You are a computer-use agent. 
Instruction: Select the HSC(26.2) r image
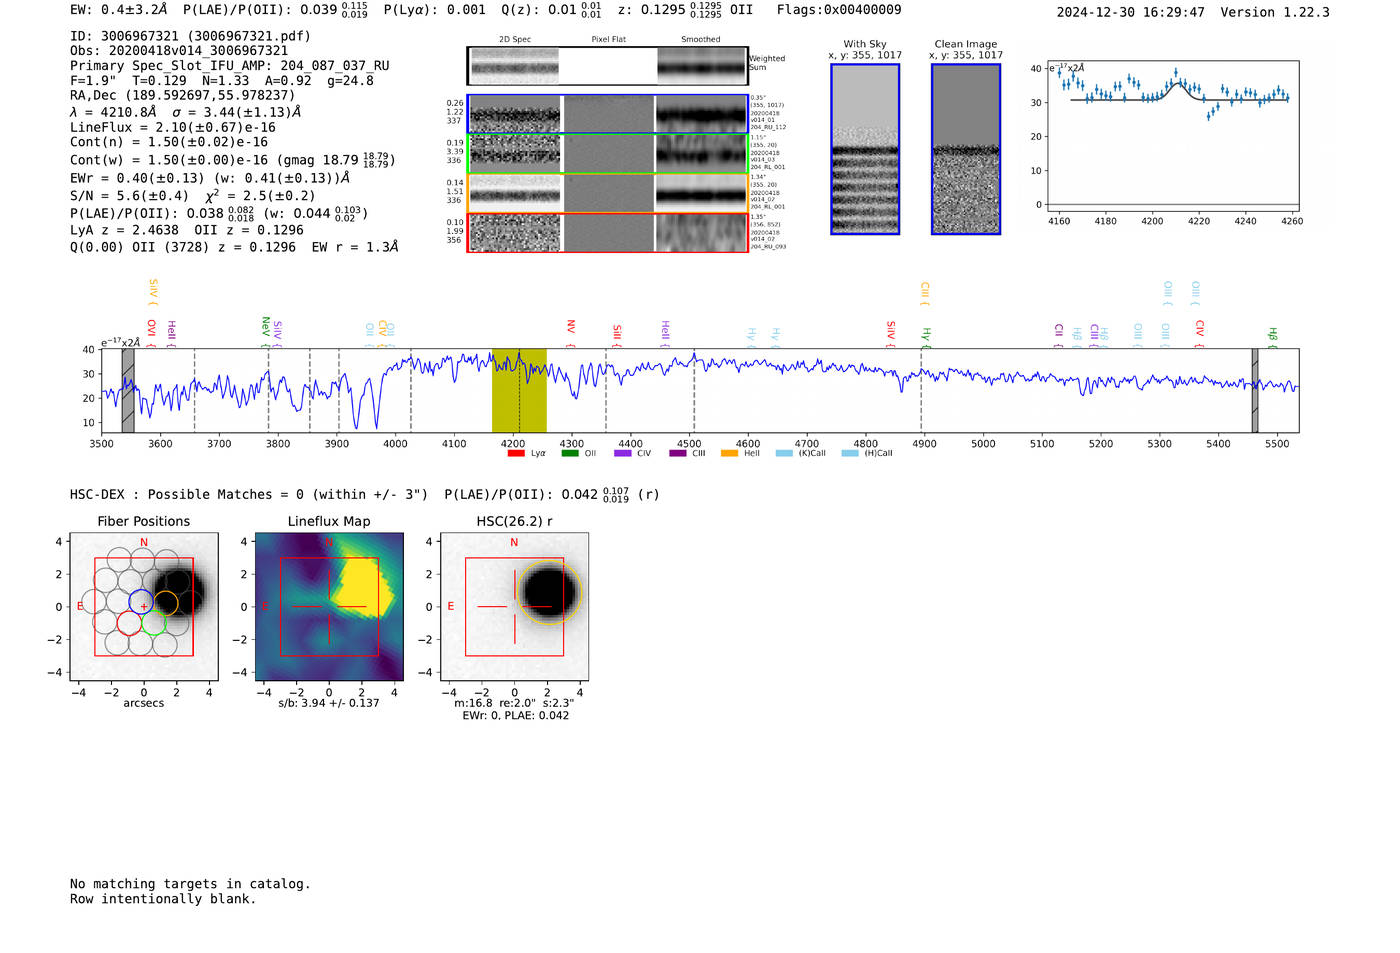coord(514,607)
